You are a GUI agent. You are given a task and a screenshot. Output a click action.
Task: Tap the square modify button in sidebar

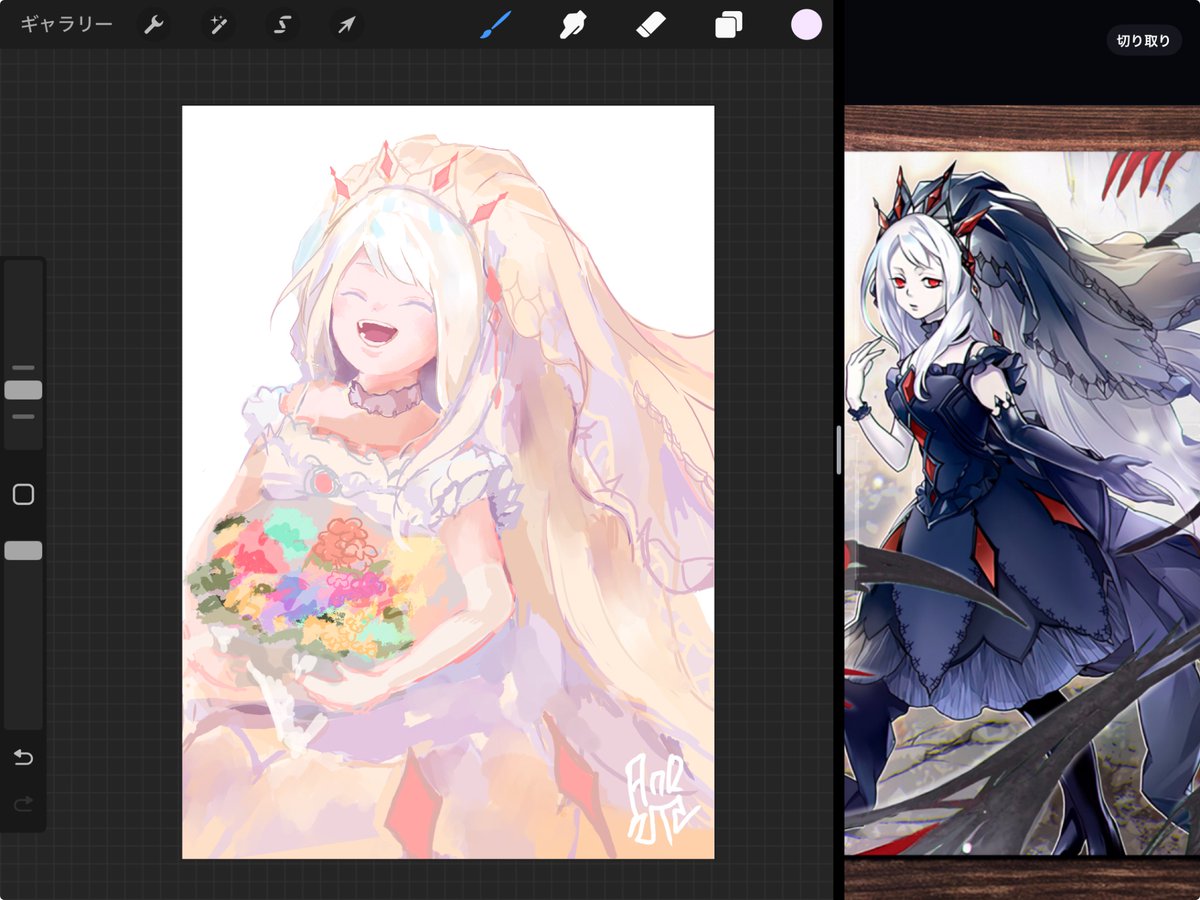pos(23,494)
